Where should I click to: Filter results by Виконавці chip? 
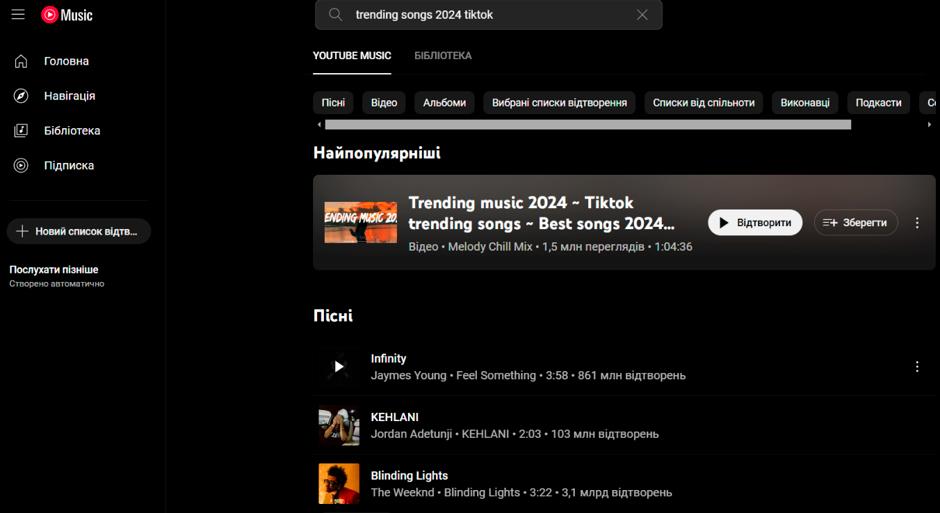[x=805, y=102]
